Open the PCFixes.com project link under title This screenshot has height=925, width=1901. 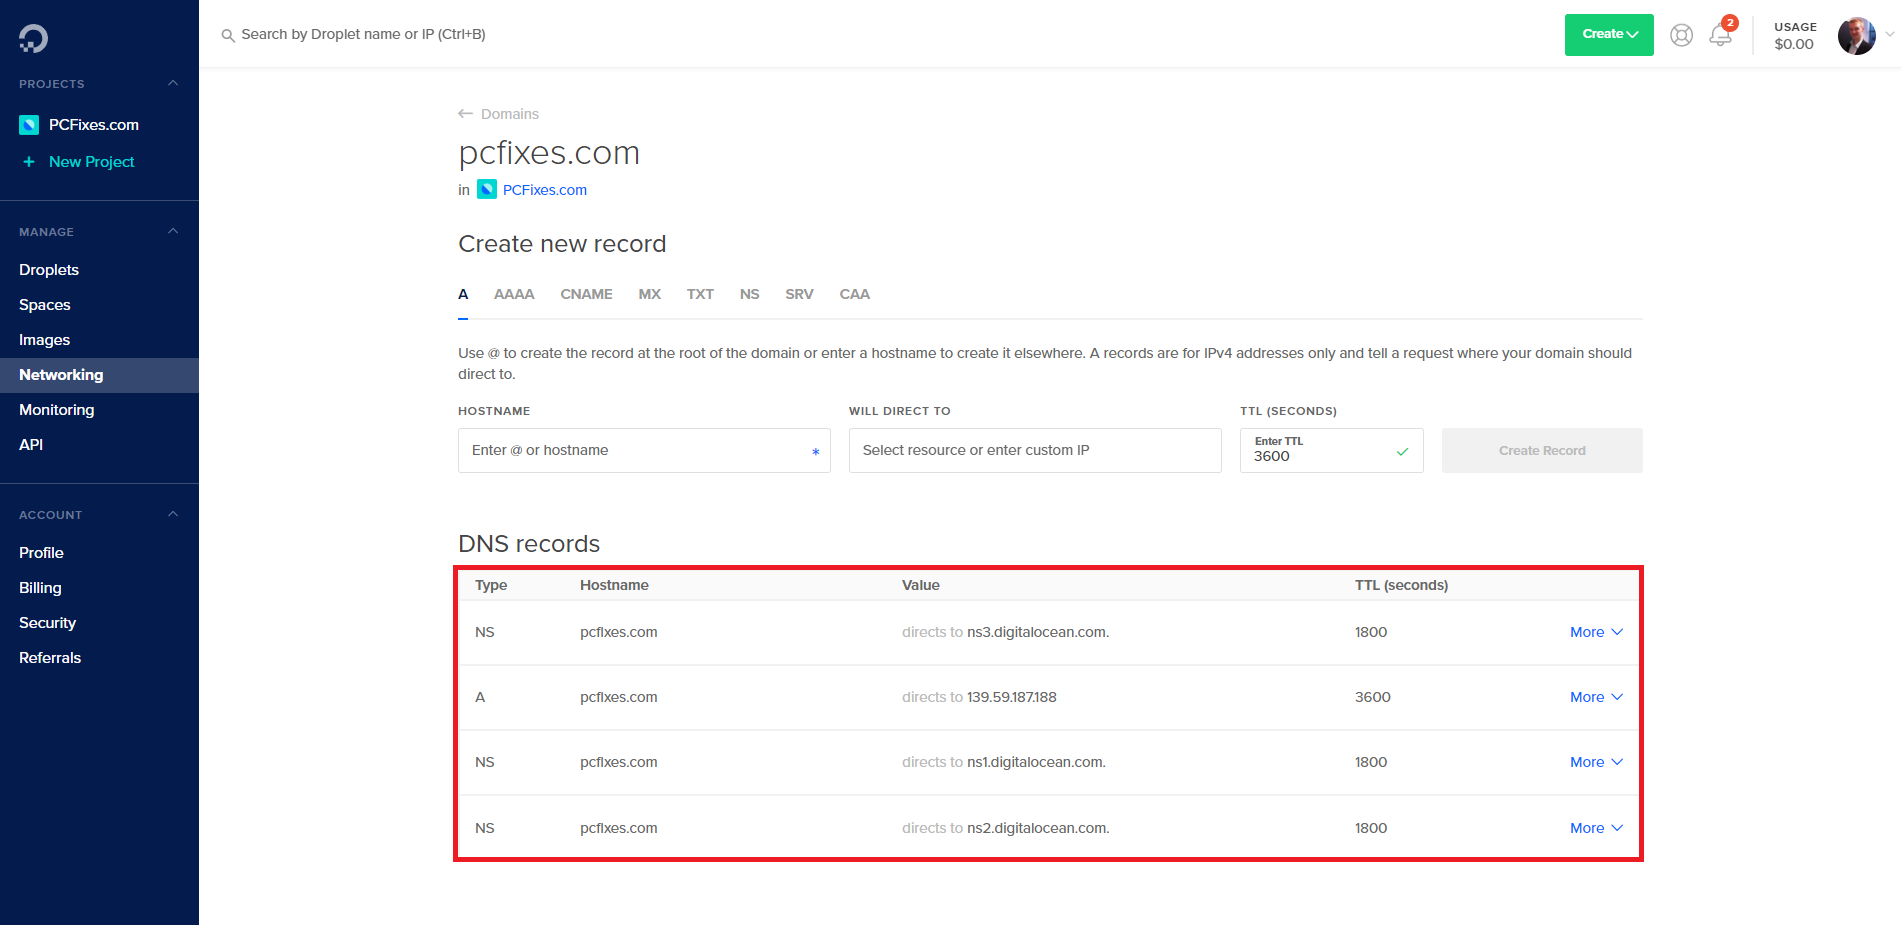click(x=545, y=190)
